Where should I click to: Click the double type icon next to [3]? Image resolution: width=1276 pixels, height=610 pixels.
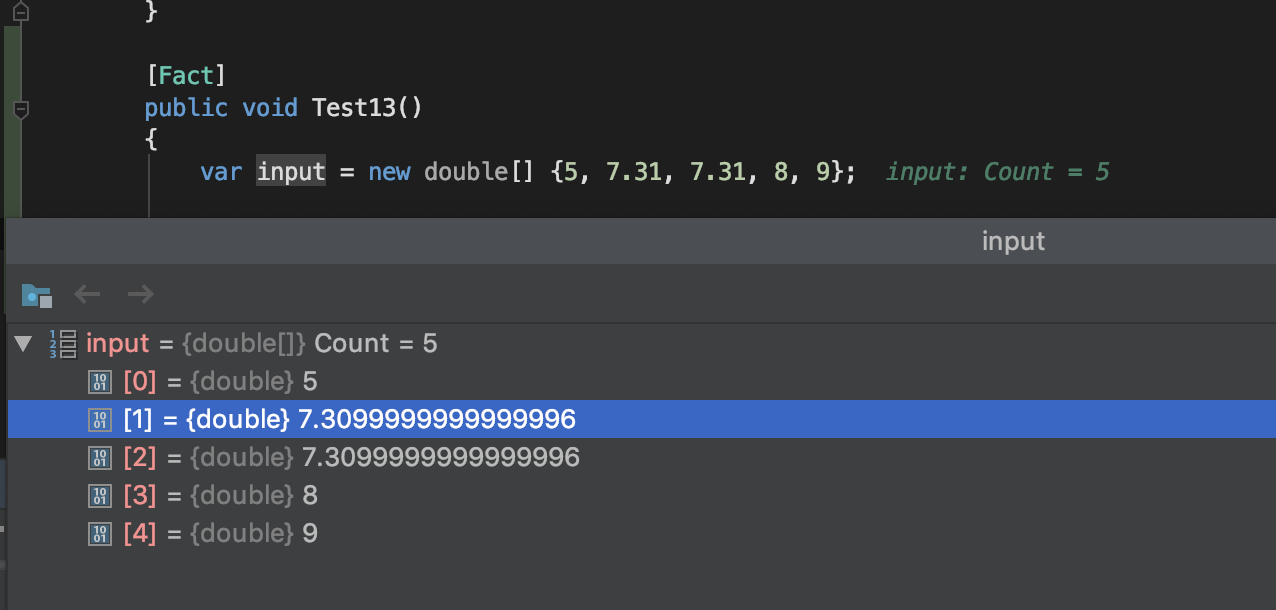(99, 495)
